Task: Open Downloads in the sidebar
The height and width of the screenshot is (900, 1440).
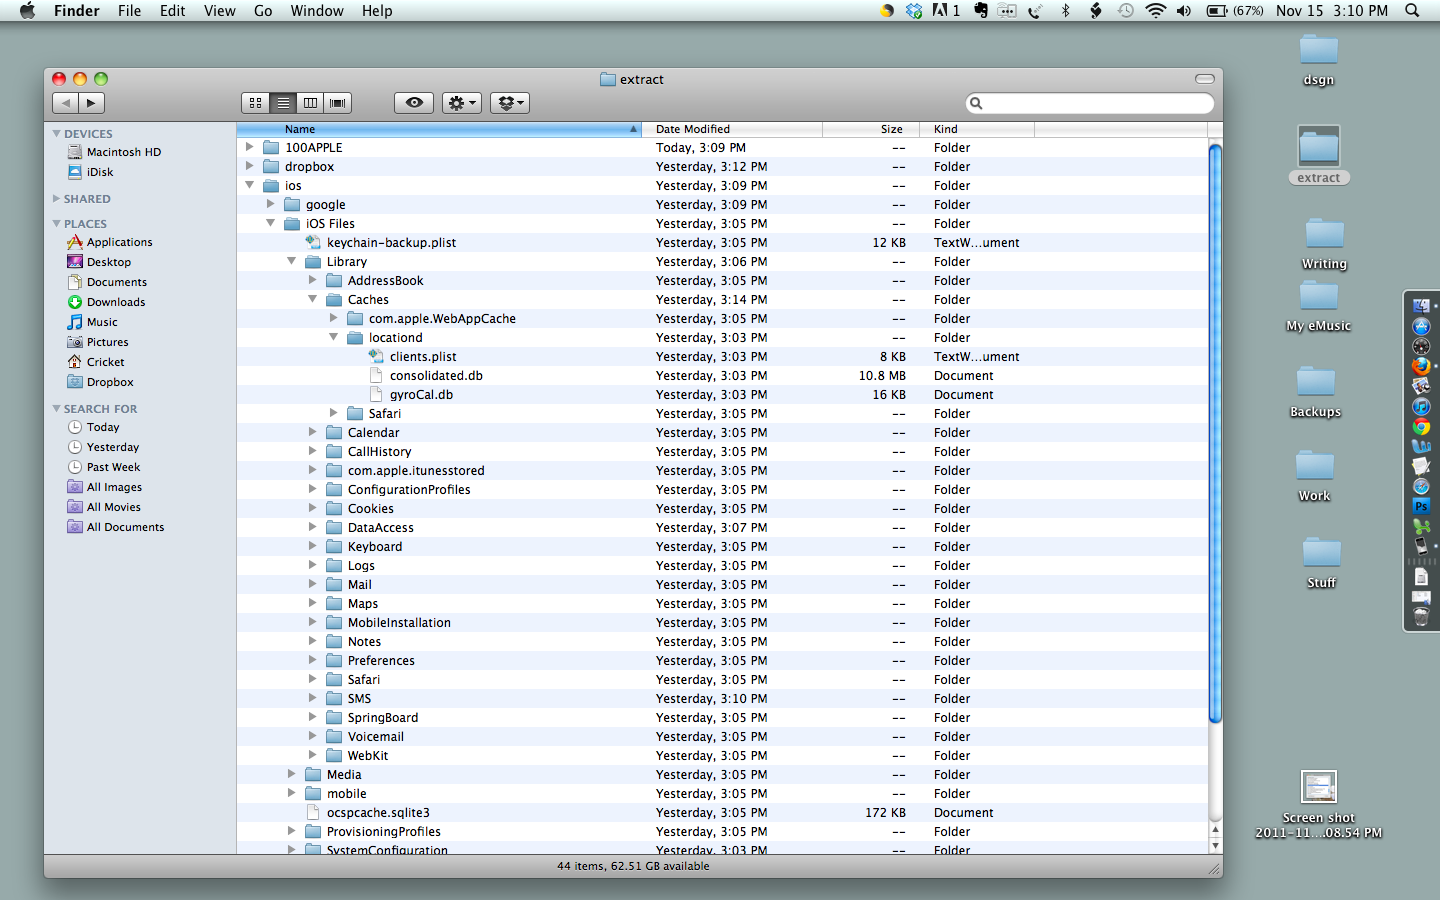Action: (x=115, y=302)
